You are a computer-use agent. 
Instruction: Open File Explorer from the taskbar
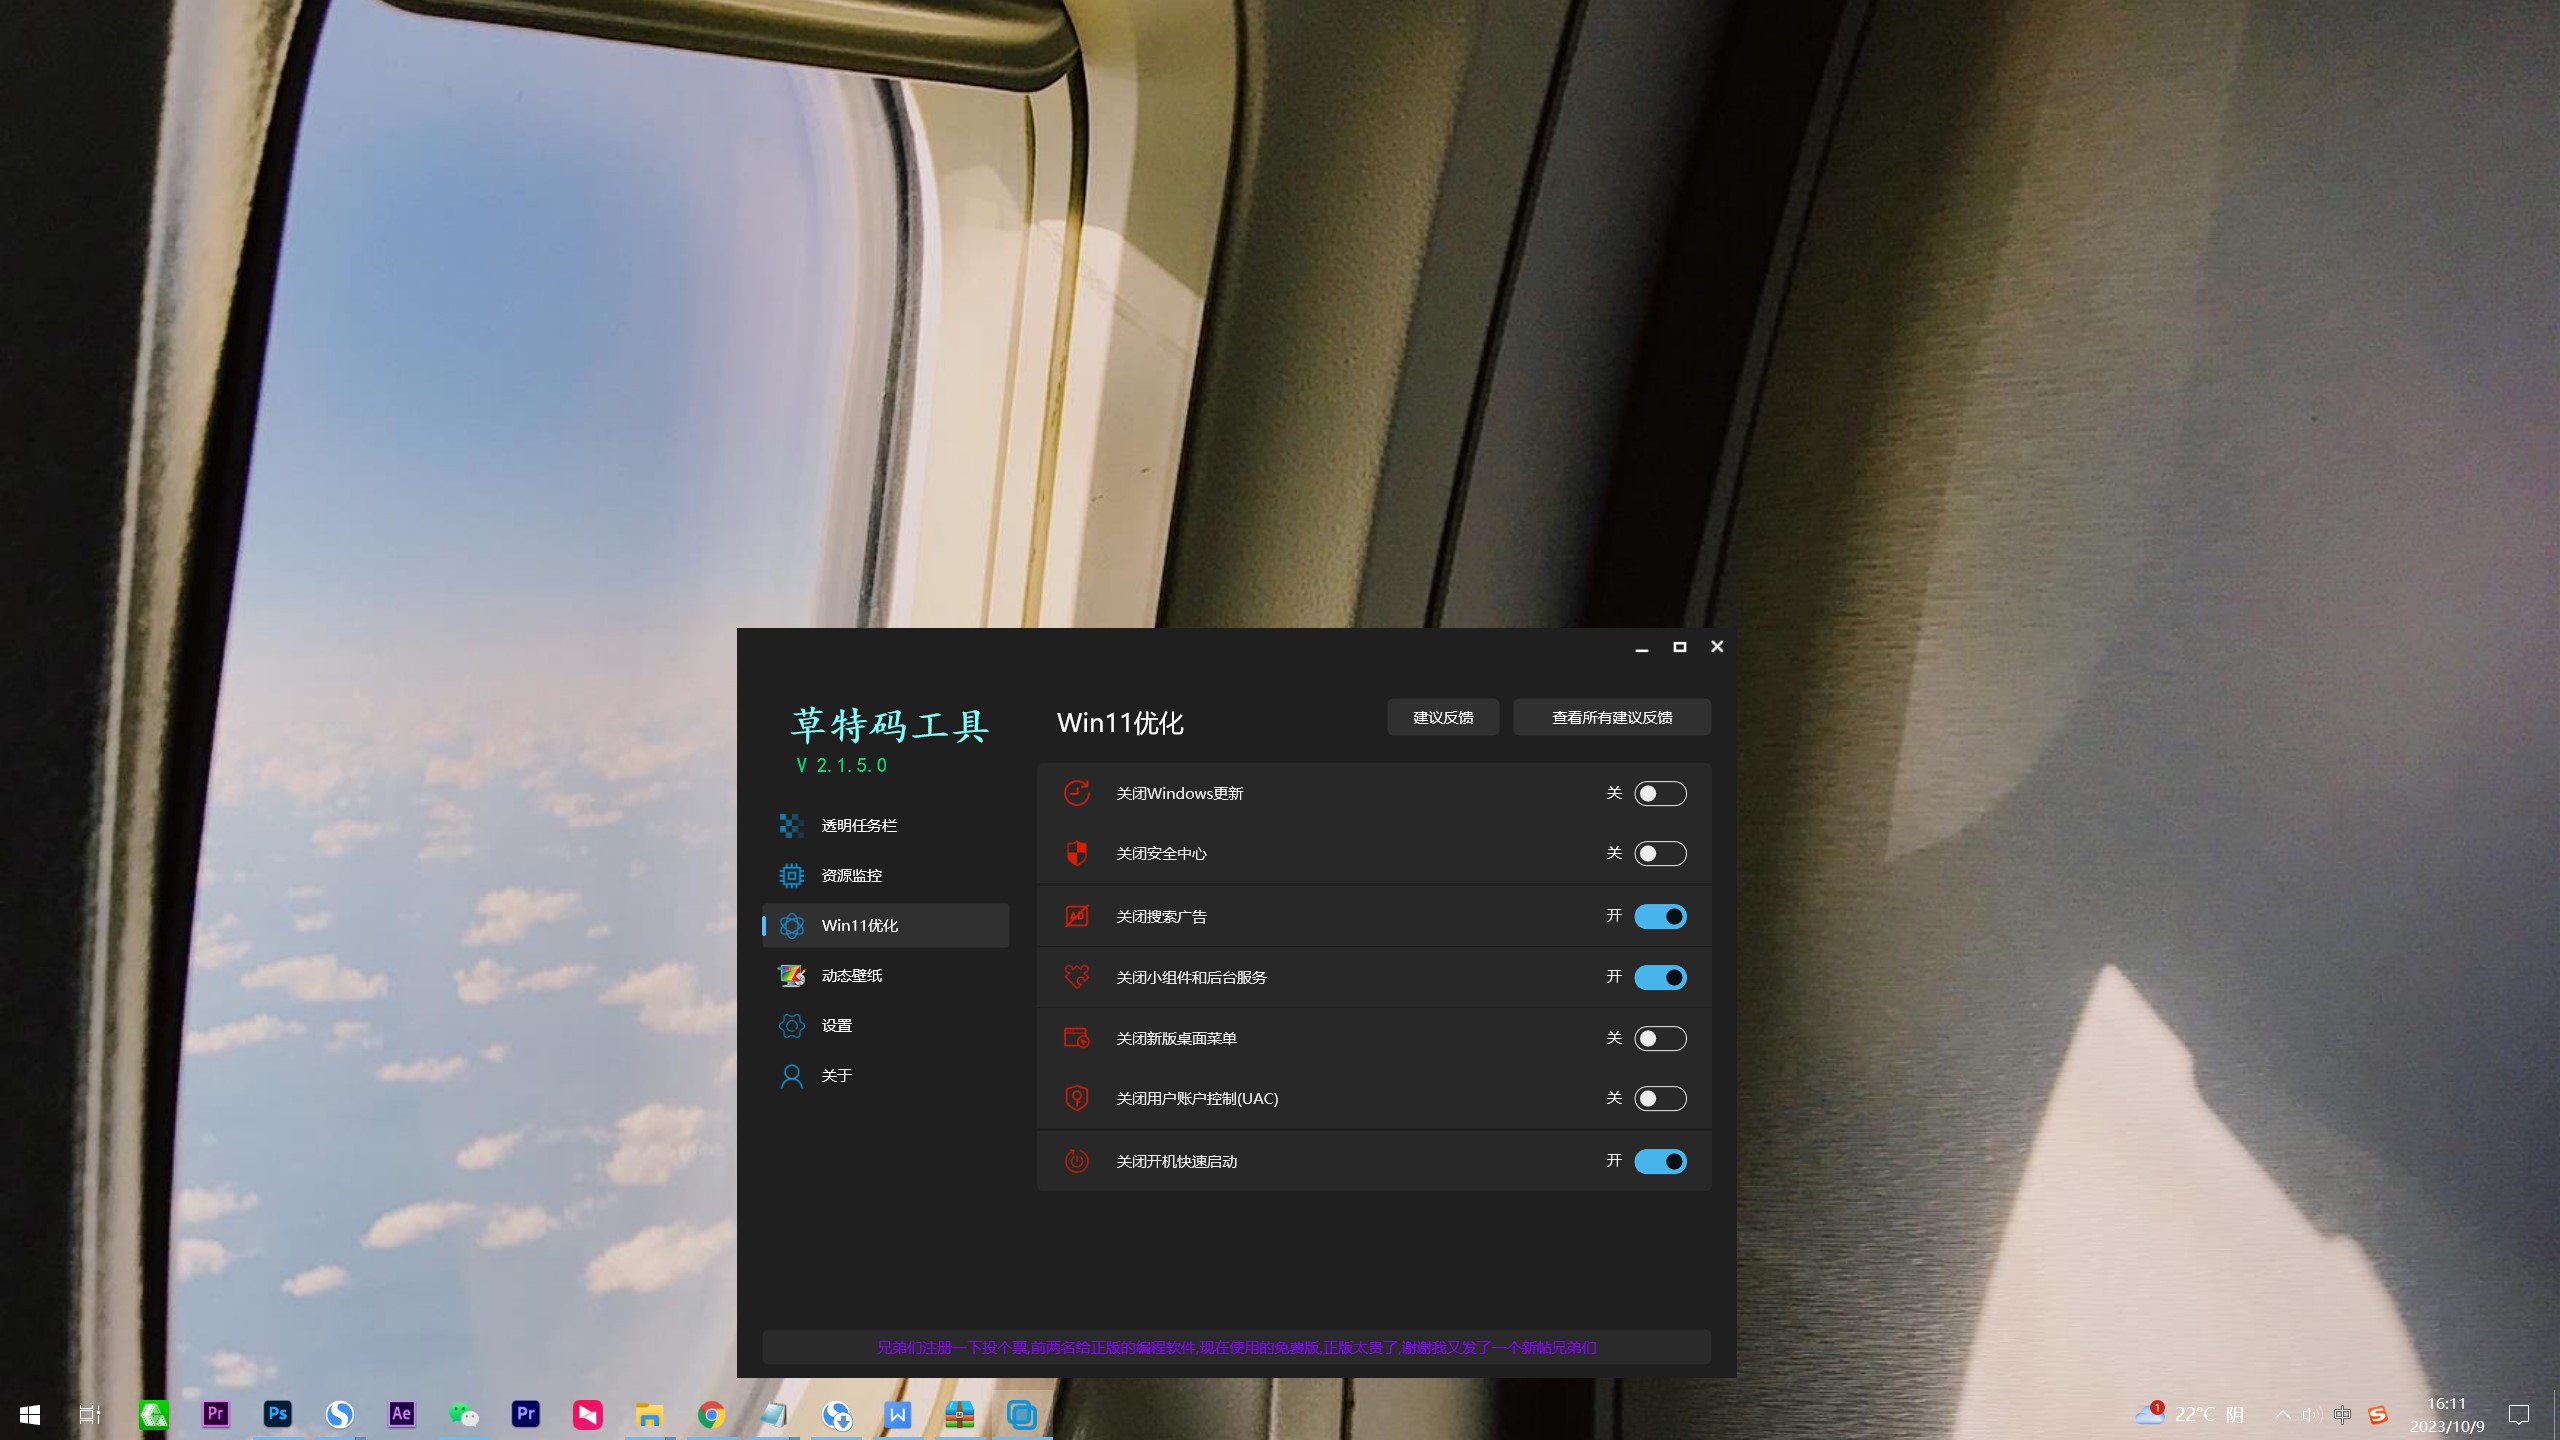click(649, 1414)
